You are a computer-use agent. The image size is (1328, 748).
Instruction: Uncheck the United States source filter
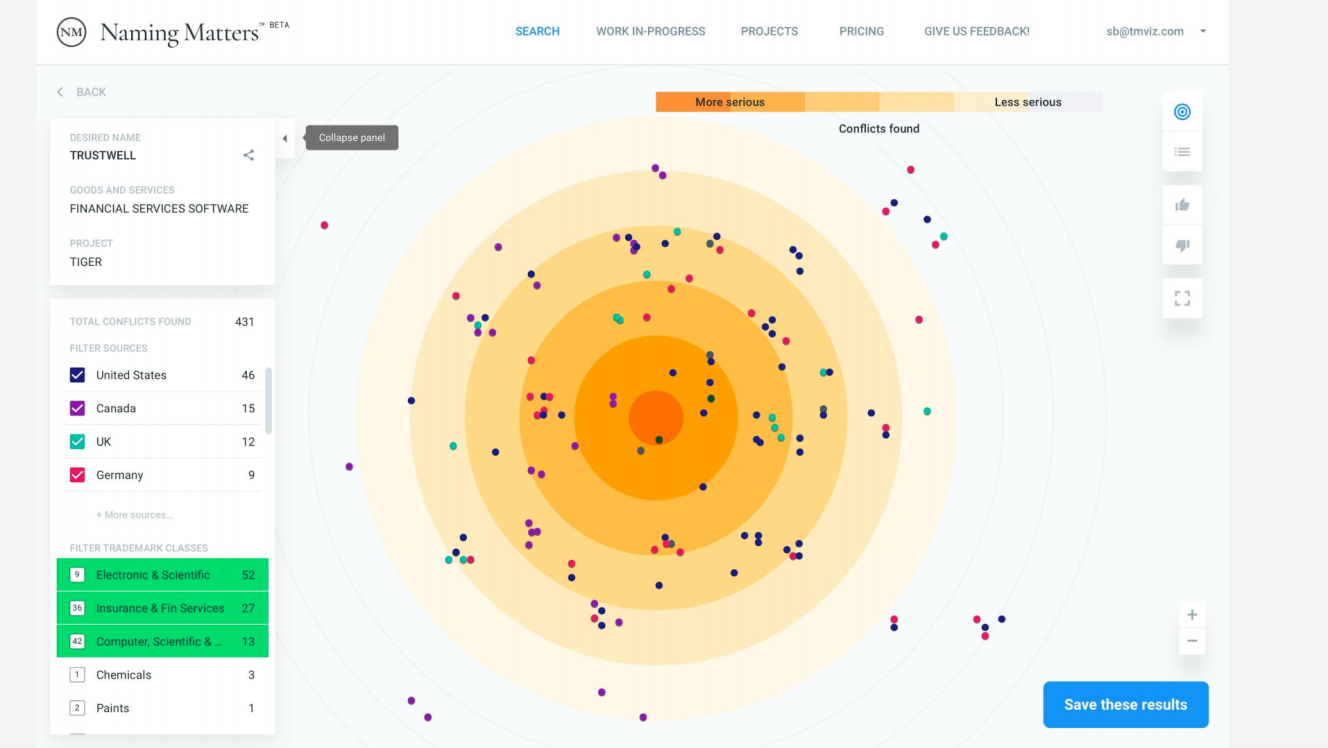tap(77, 375)
